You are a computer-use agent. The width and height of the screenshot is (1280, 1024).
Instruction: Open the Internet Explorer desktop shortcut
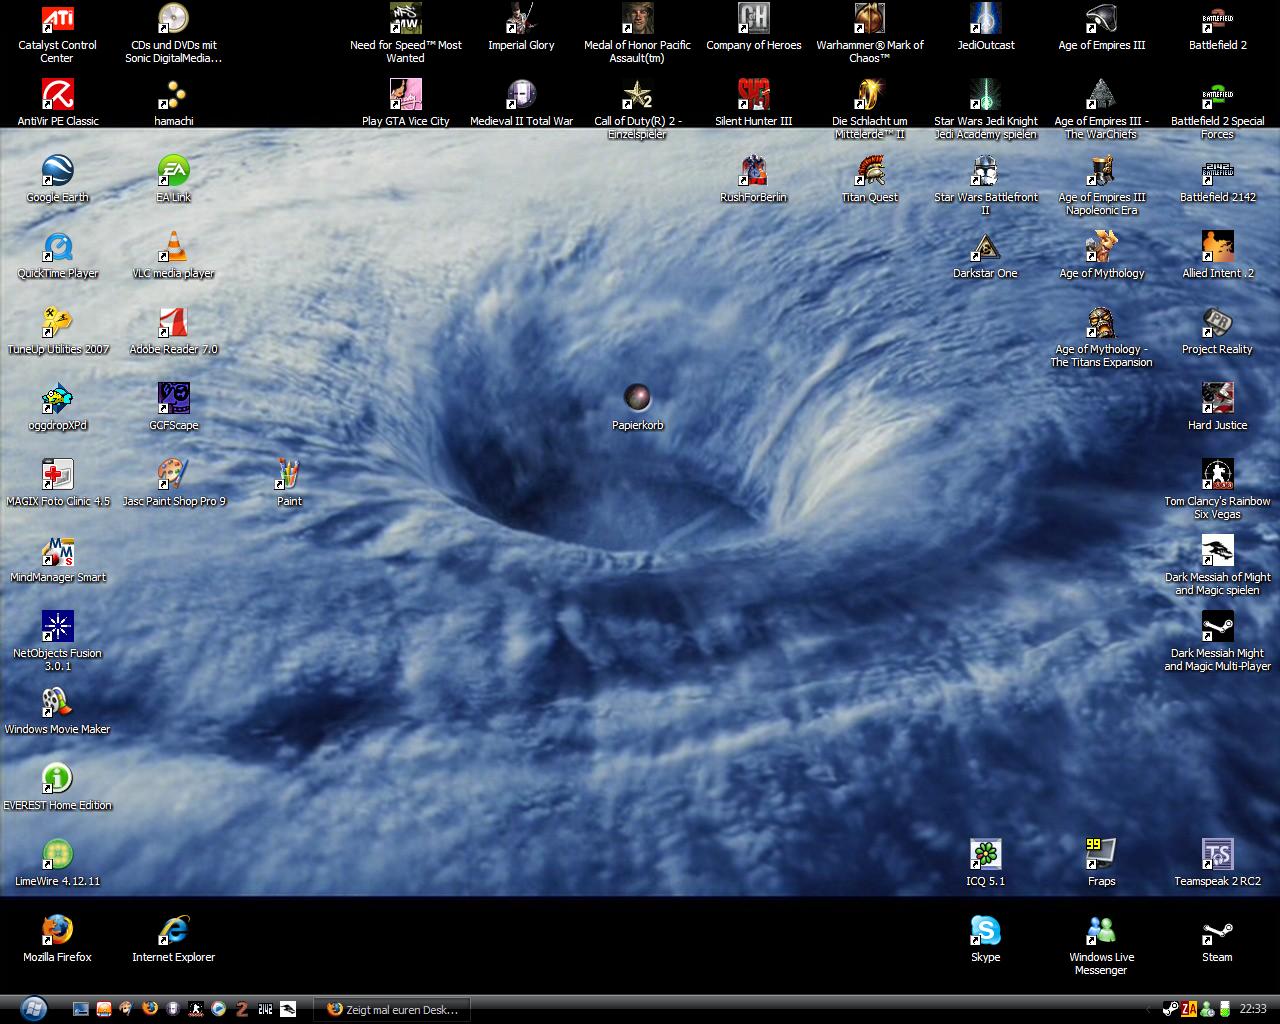point(173,931)
